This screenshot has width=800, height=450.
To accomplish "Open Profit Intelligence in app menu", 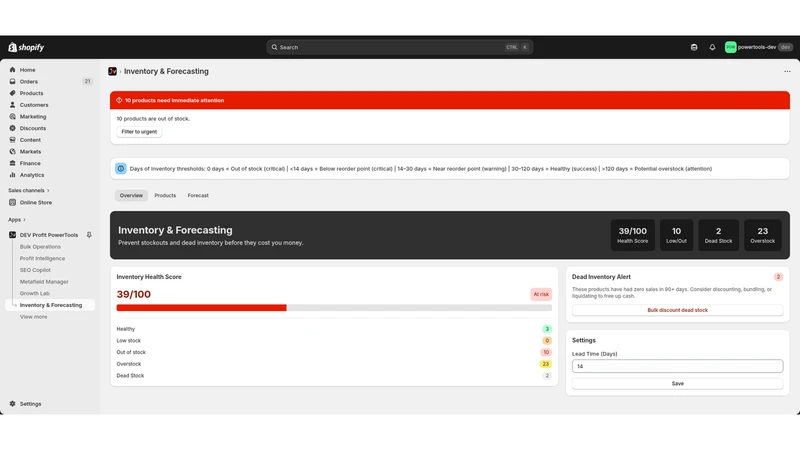I will tap(42, 259).
